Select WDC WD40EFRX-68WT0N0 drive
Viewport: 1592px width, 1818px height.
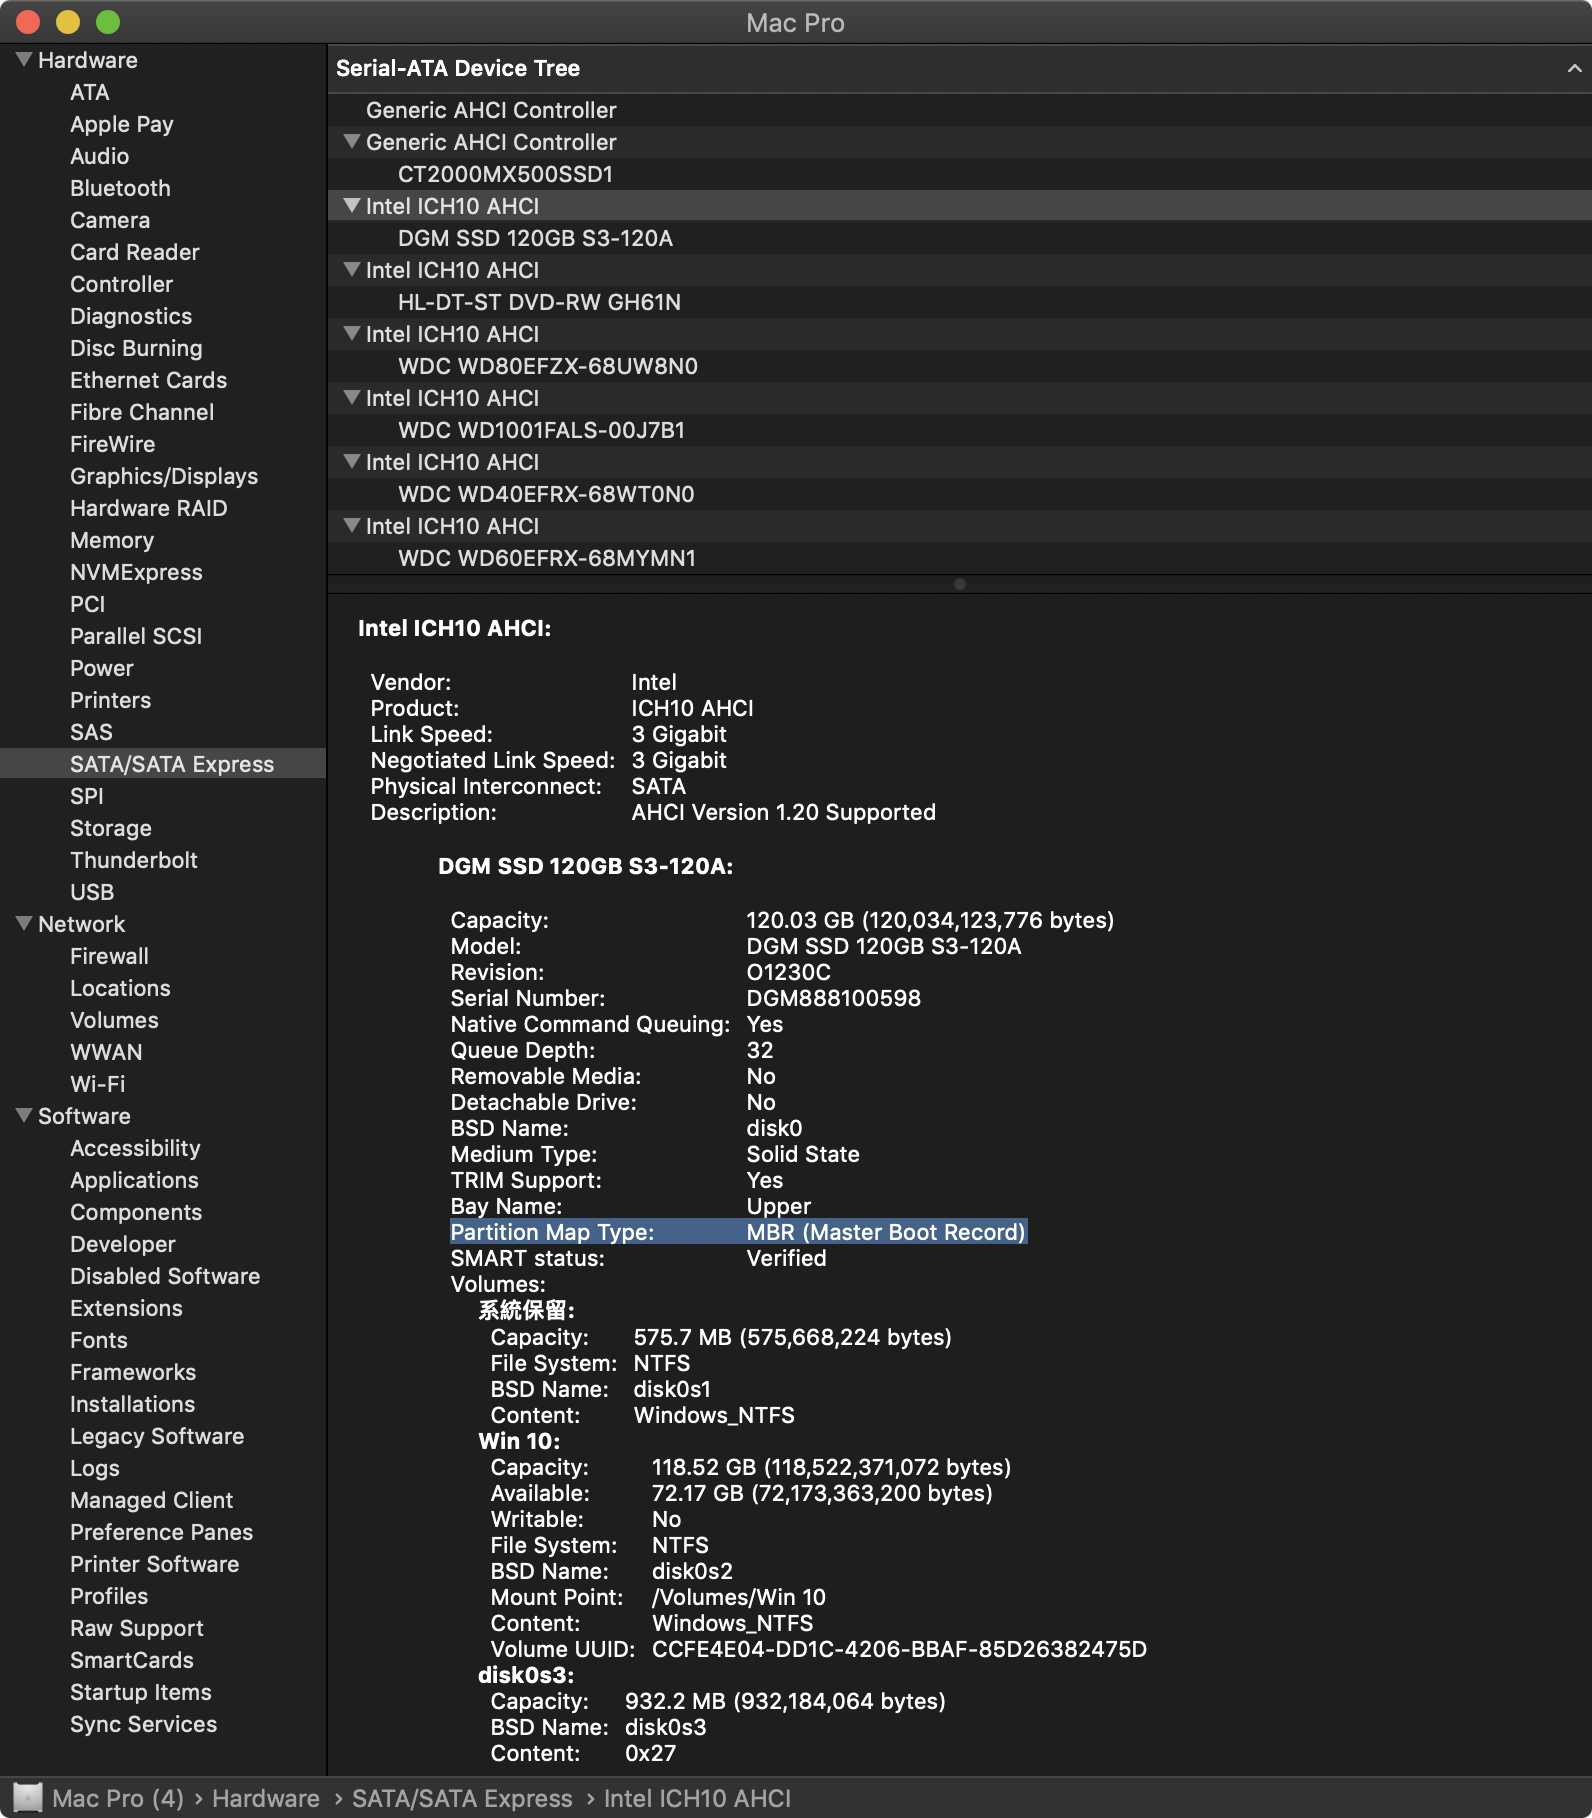click(x=960, y=494)
